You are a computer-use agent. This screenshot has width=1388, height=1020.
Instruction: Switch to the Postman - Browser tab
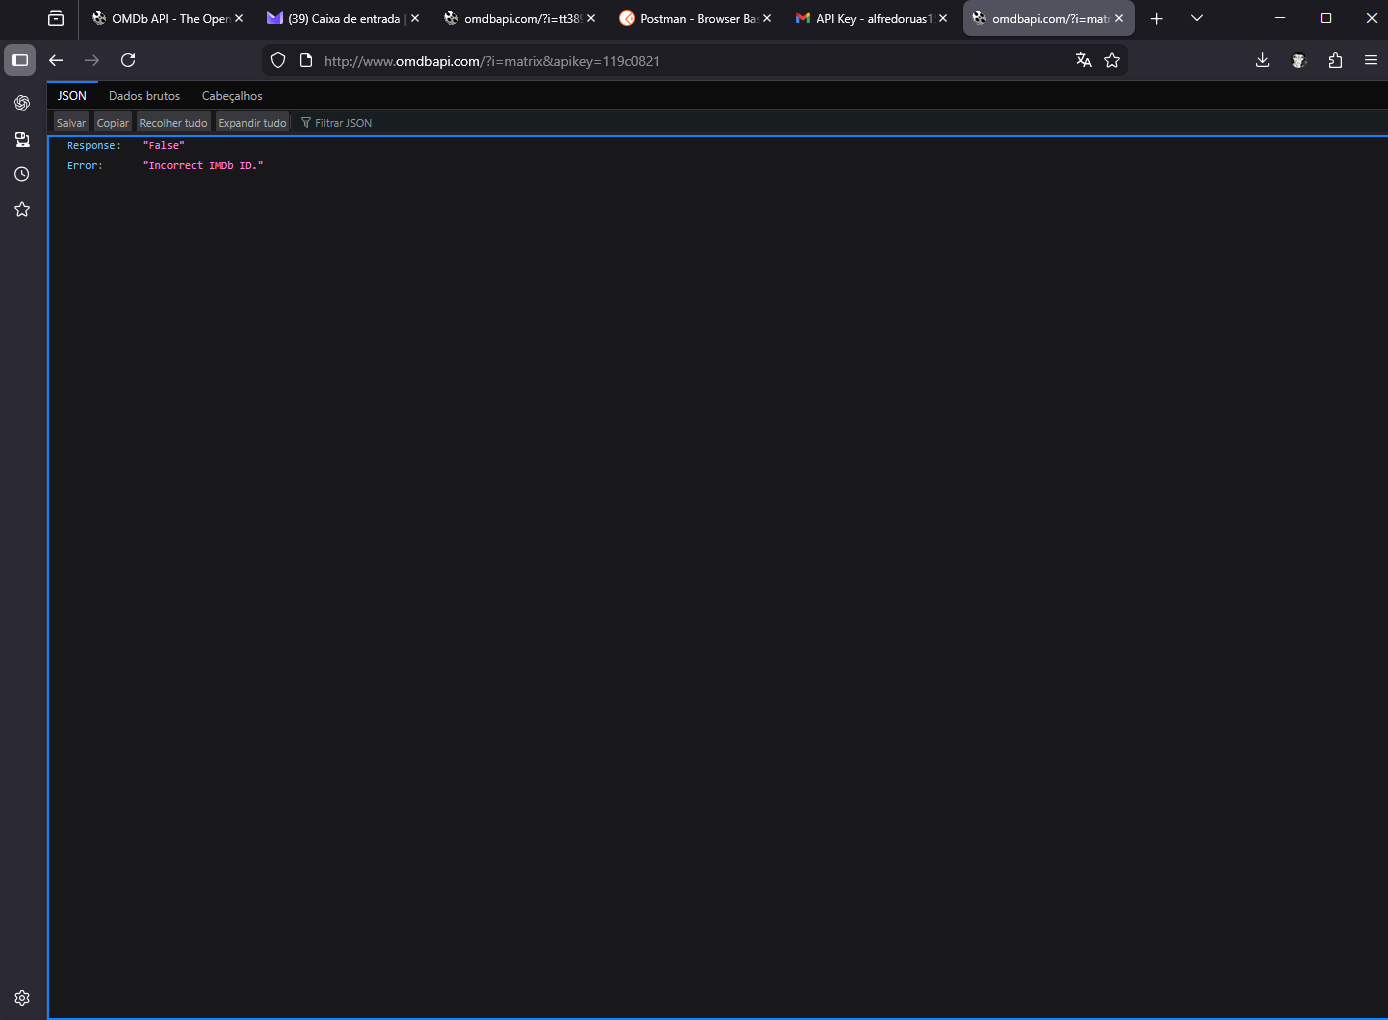694,18
